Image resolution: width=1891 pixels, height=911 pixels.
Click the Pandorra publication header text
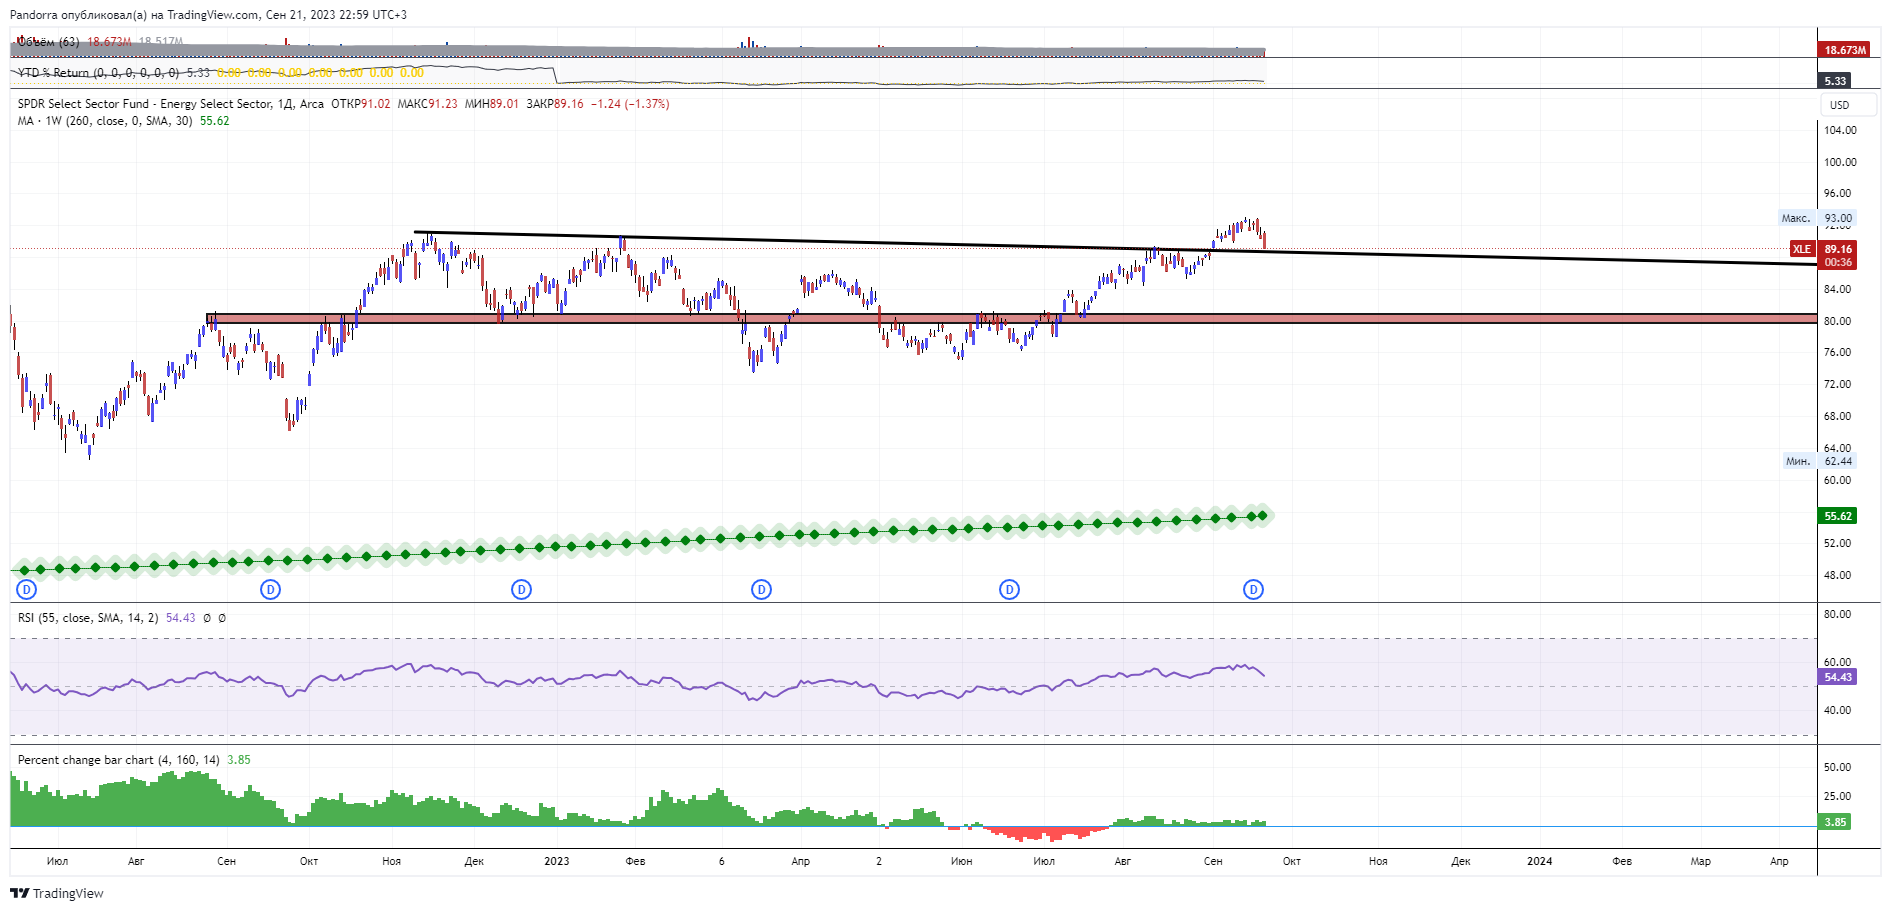[x=208, y=15]
